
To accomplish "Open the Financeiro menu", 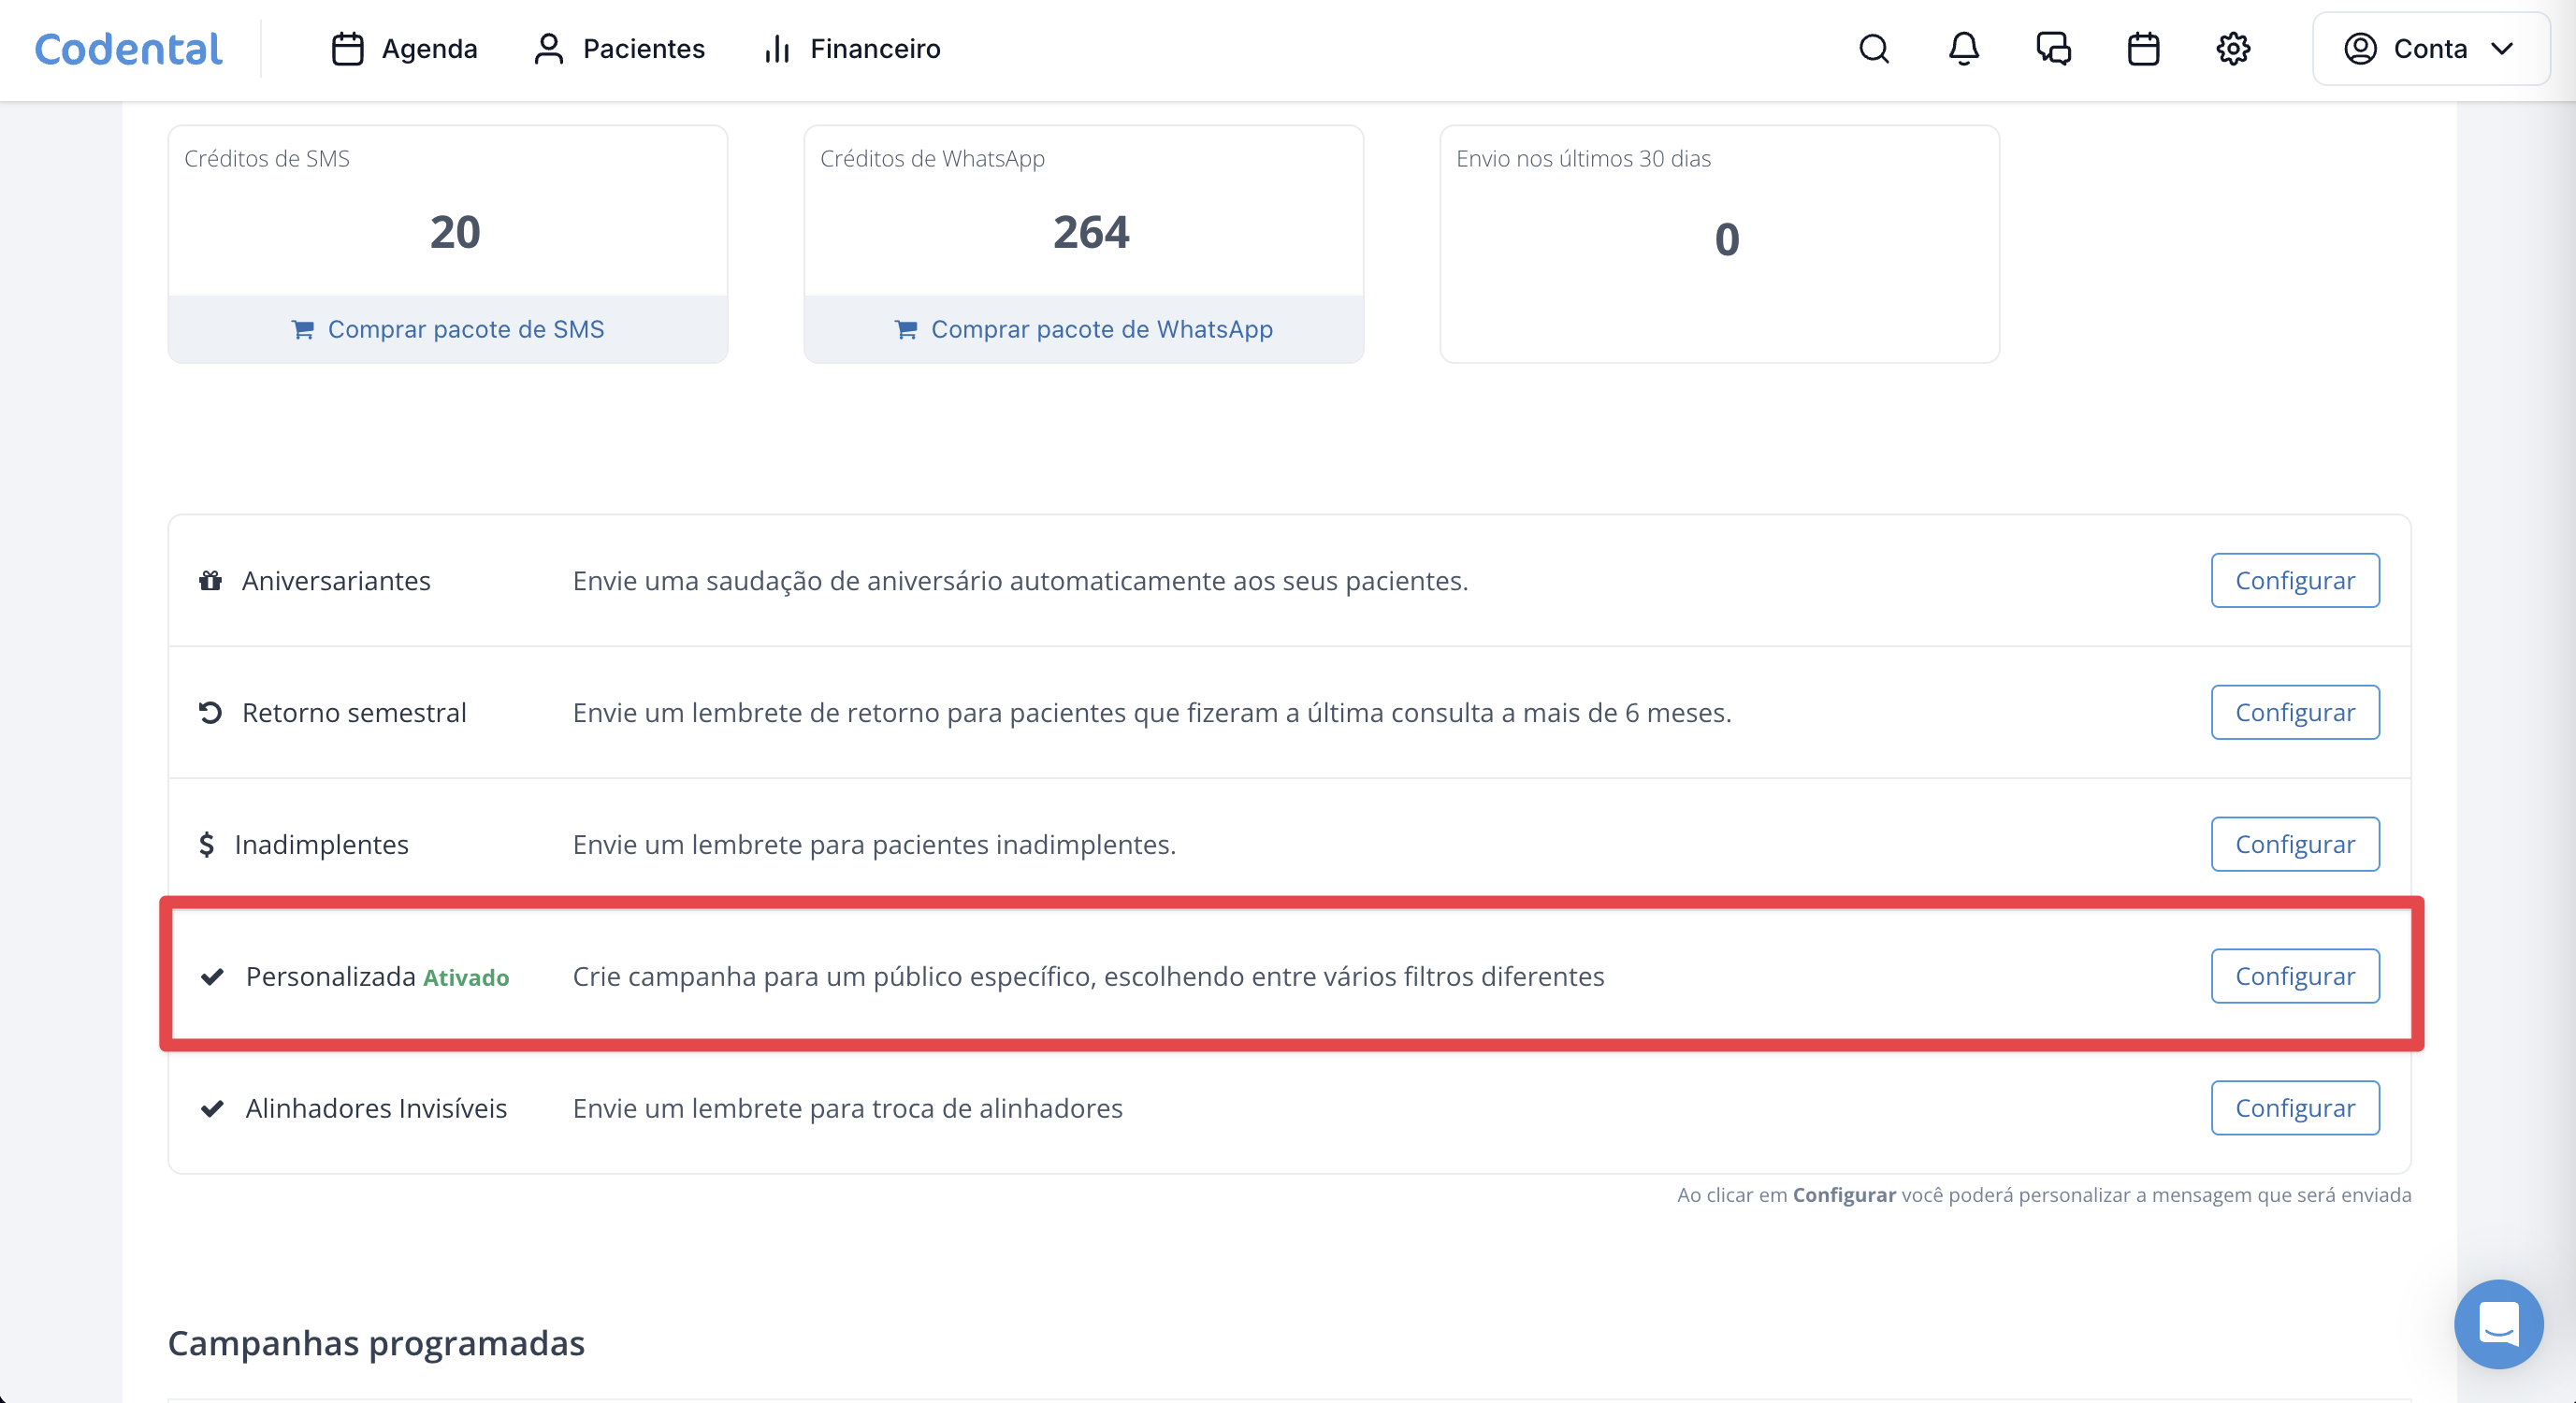I will (x=852, y=49).
